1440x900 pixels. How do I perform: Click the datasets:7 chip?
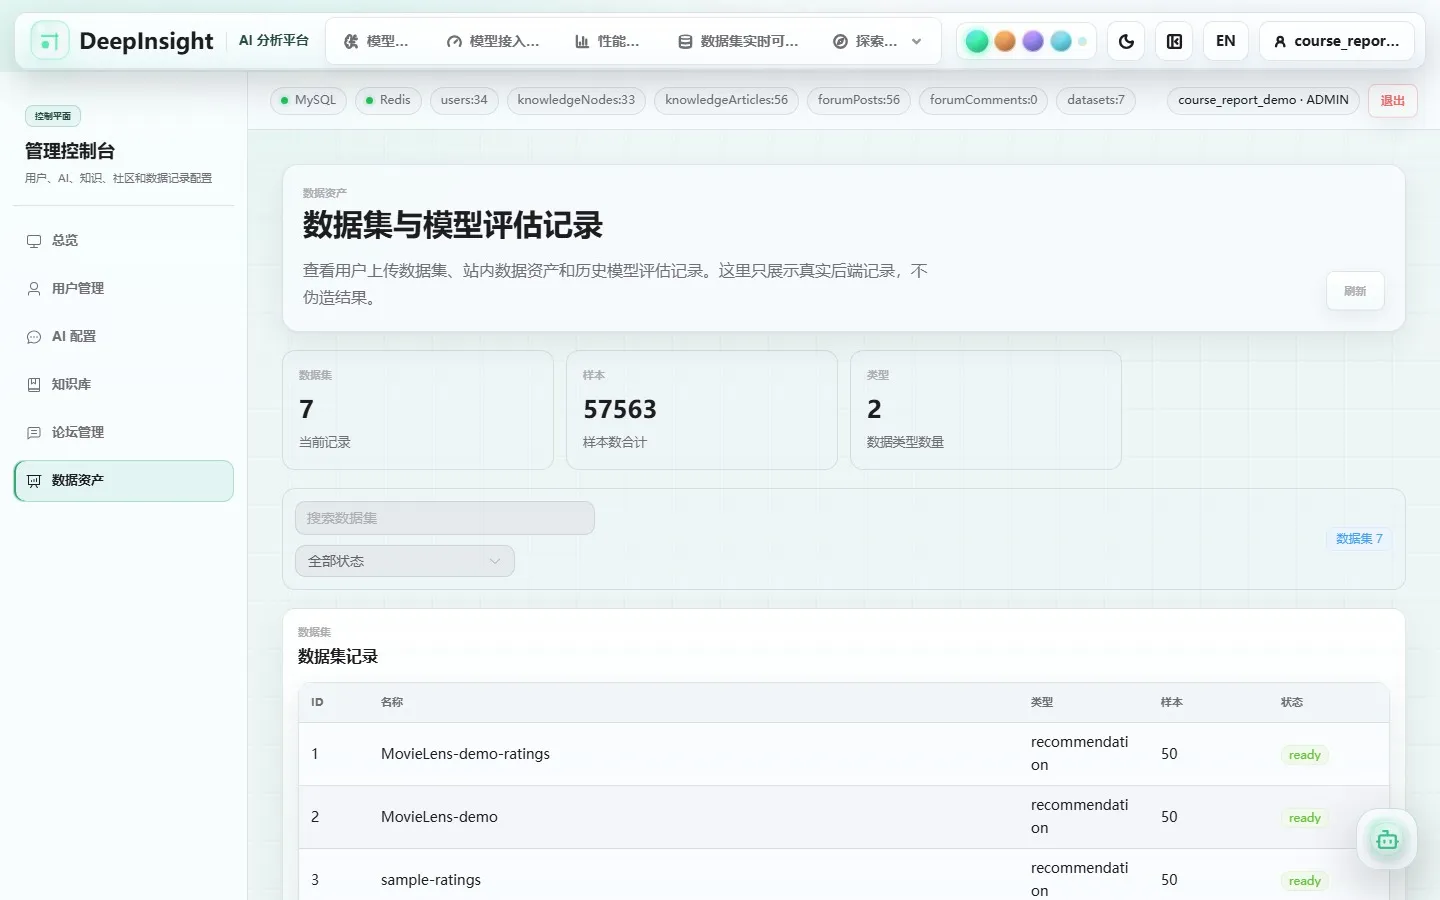[1096, 100]
